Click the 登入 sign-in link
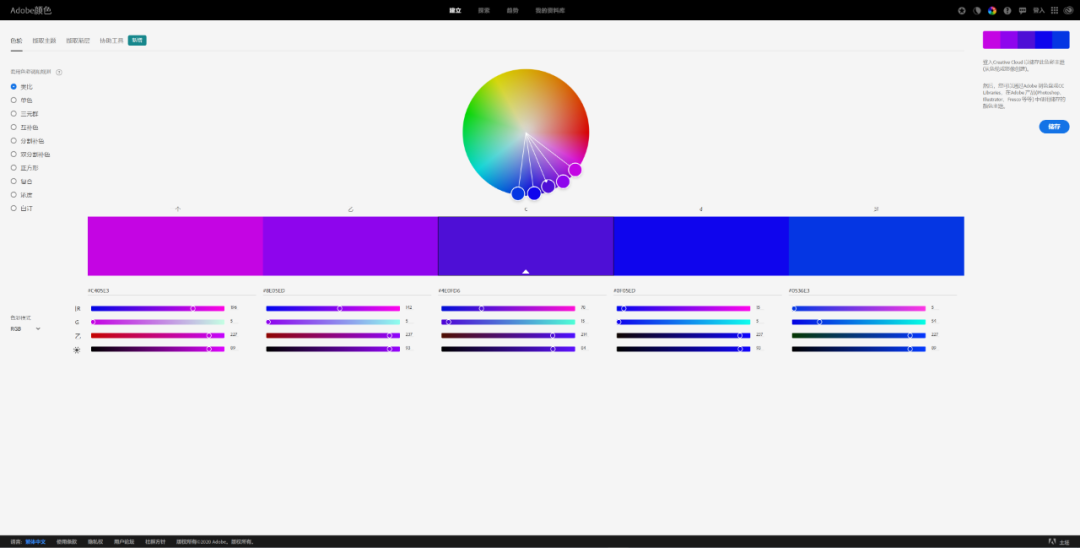This screenshot has width=1080, height=548. coord(1039,10)
